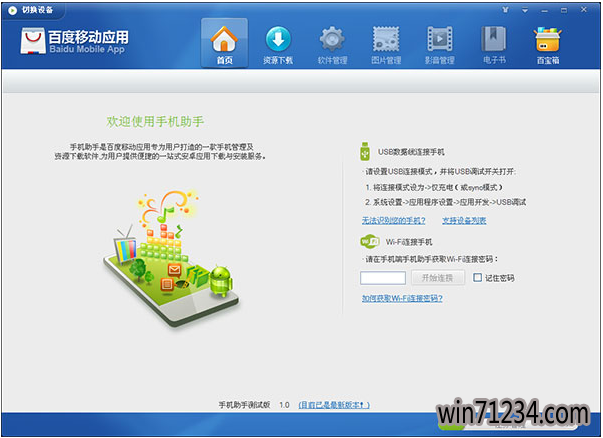
Task: Click the 开始连接 button
Action: pyautogui.click(x=438, y=278)
